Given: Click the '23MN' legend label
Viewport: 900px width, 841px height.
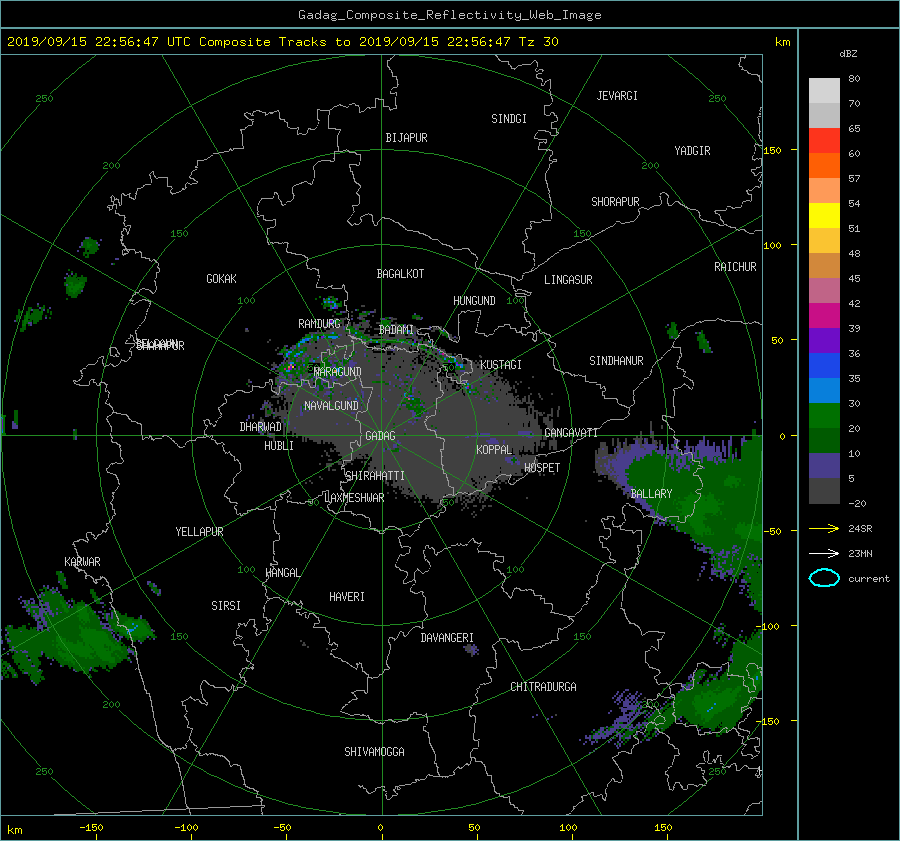Looking at the screenshot, I should point(860,553).
